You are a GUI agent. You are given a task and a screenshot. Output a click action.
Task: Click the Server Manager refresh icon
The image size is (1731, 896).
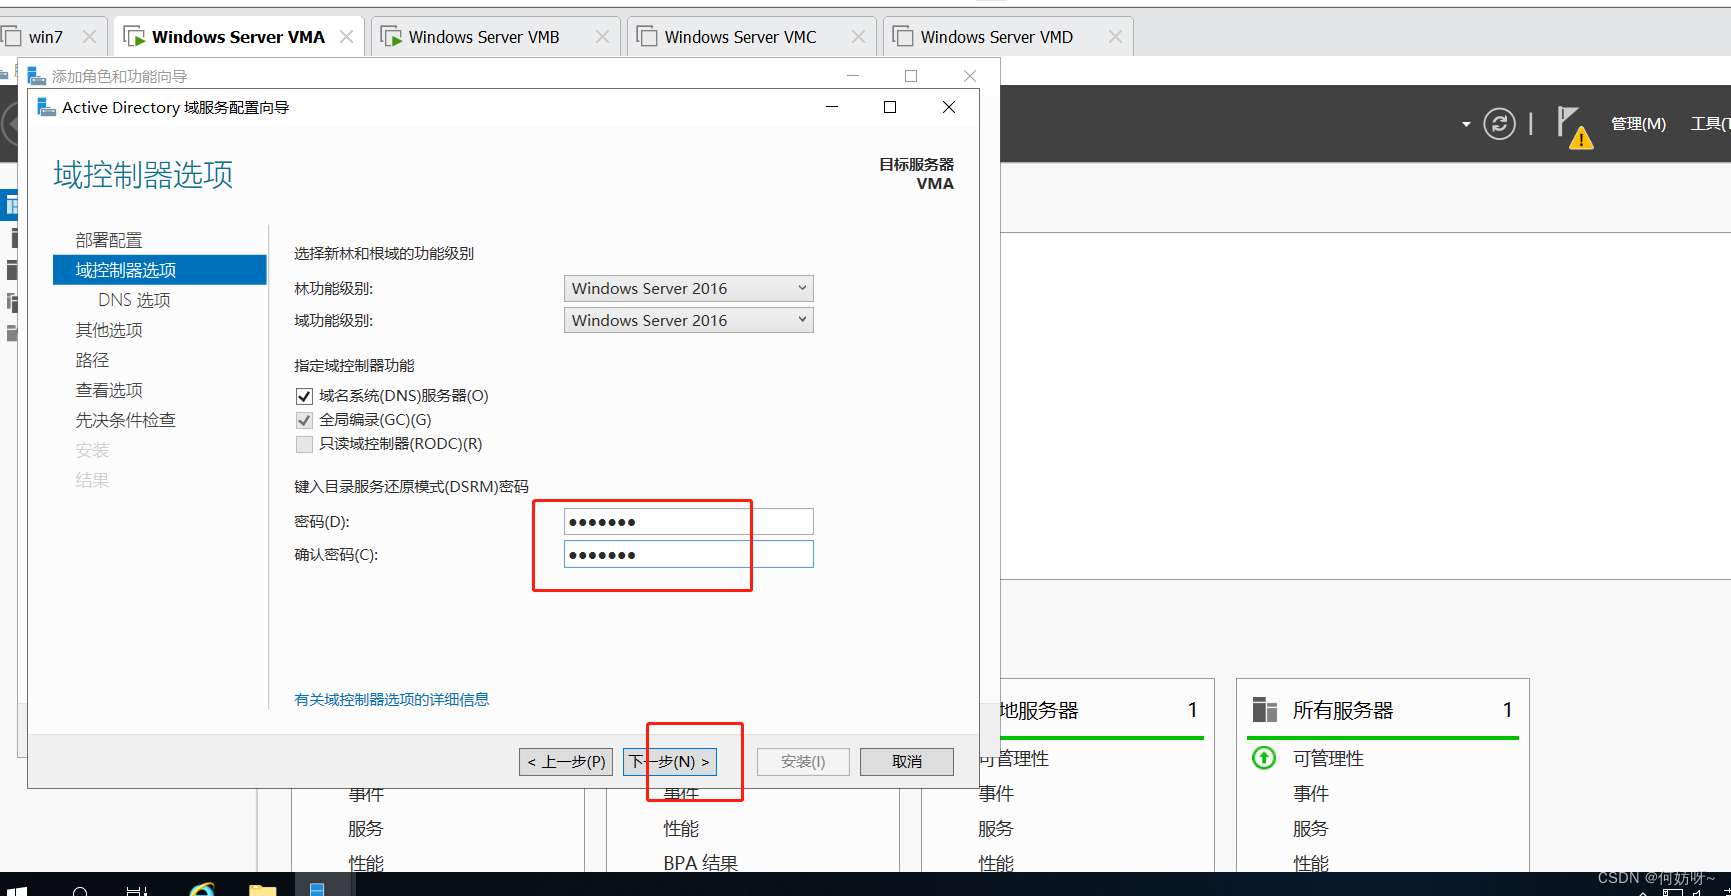[x=1499, y=124]
